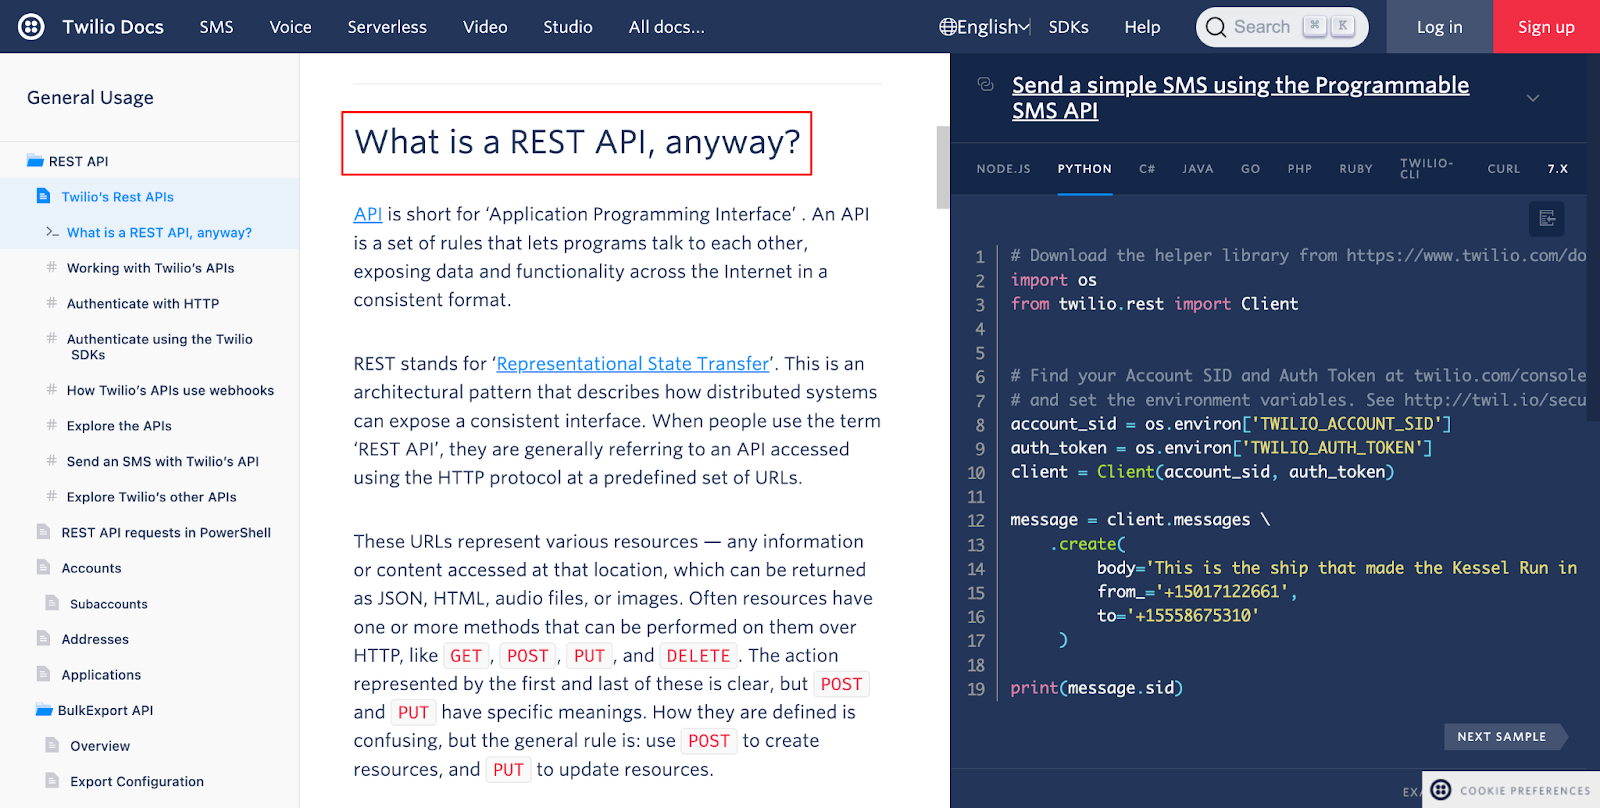Screen dimensions: 1600x808
Task: Click the Accounts page icon
Action: (x=43, y=567)
